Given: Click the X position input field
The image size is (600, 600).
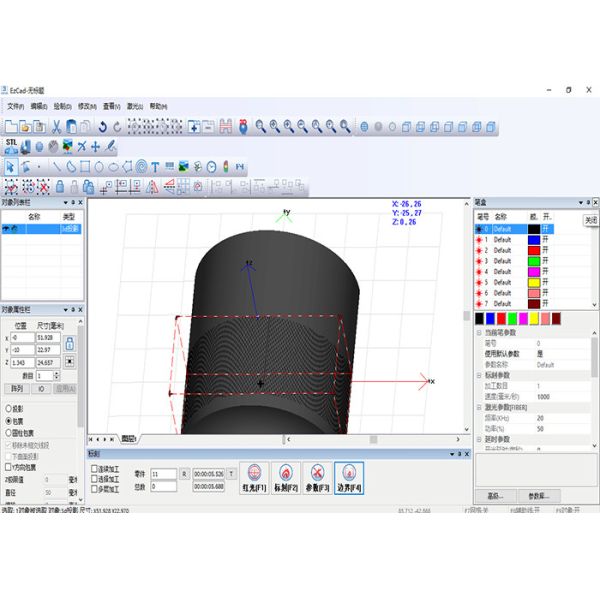Looking at the screenshot, I should (x=22, y=337).
